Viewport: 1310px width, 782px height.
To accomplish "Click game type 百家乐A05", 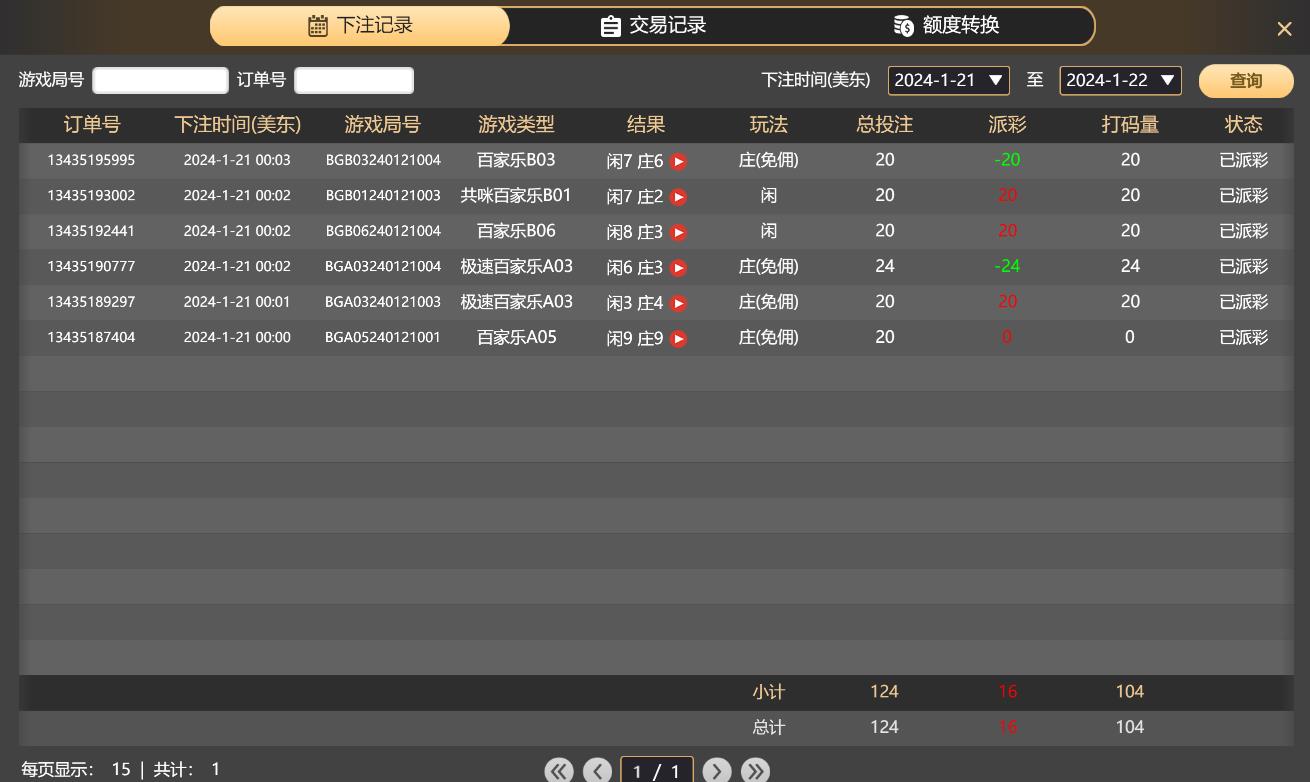I will [516, 337].
